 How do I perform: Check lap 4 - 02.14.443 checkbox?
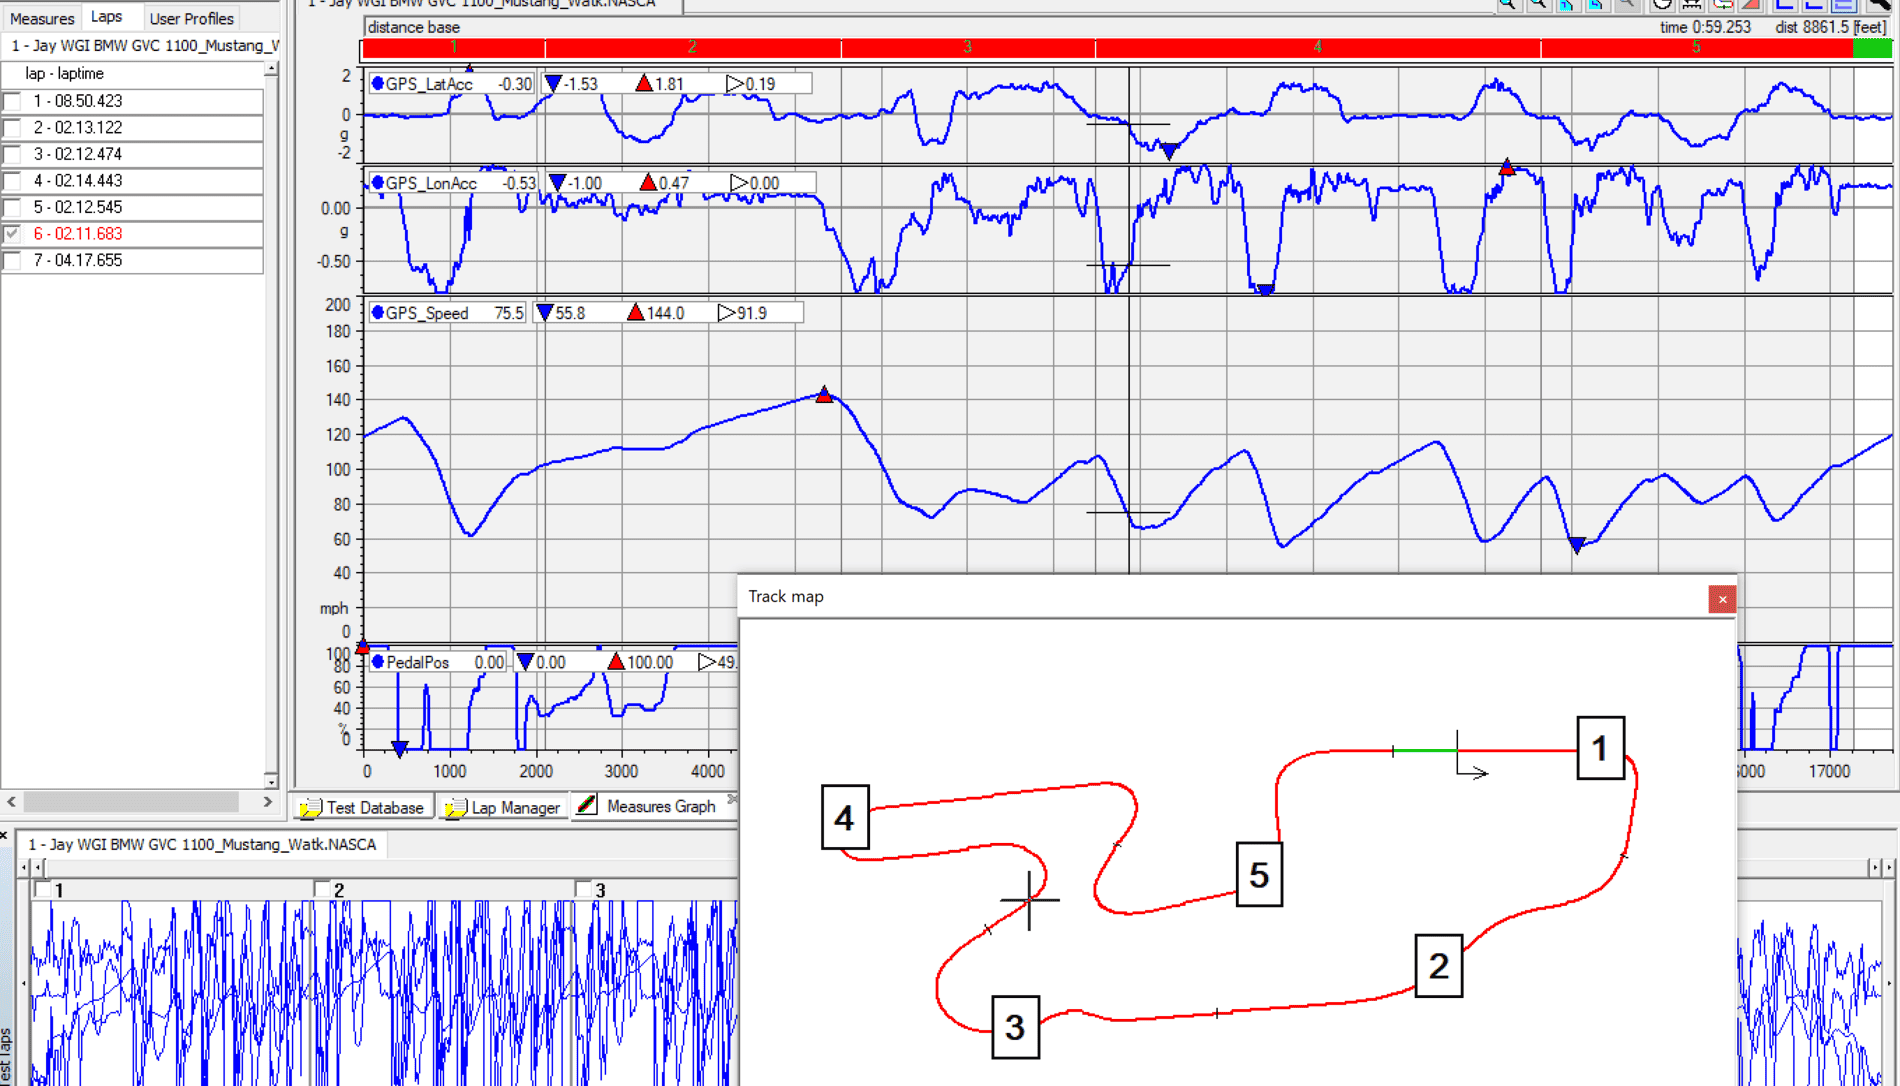pos(12,181)
